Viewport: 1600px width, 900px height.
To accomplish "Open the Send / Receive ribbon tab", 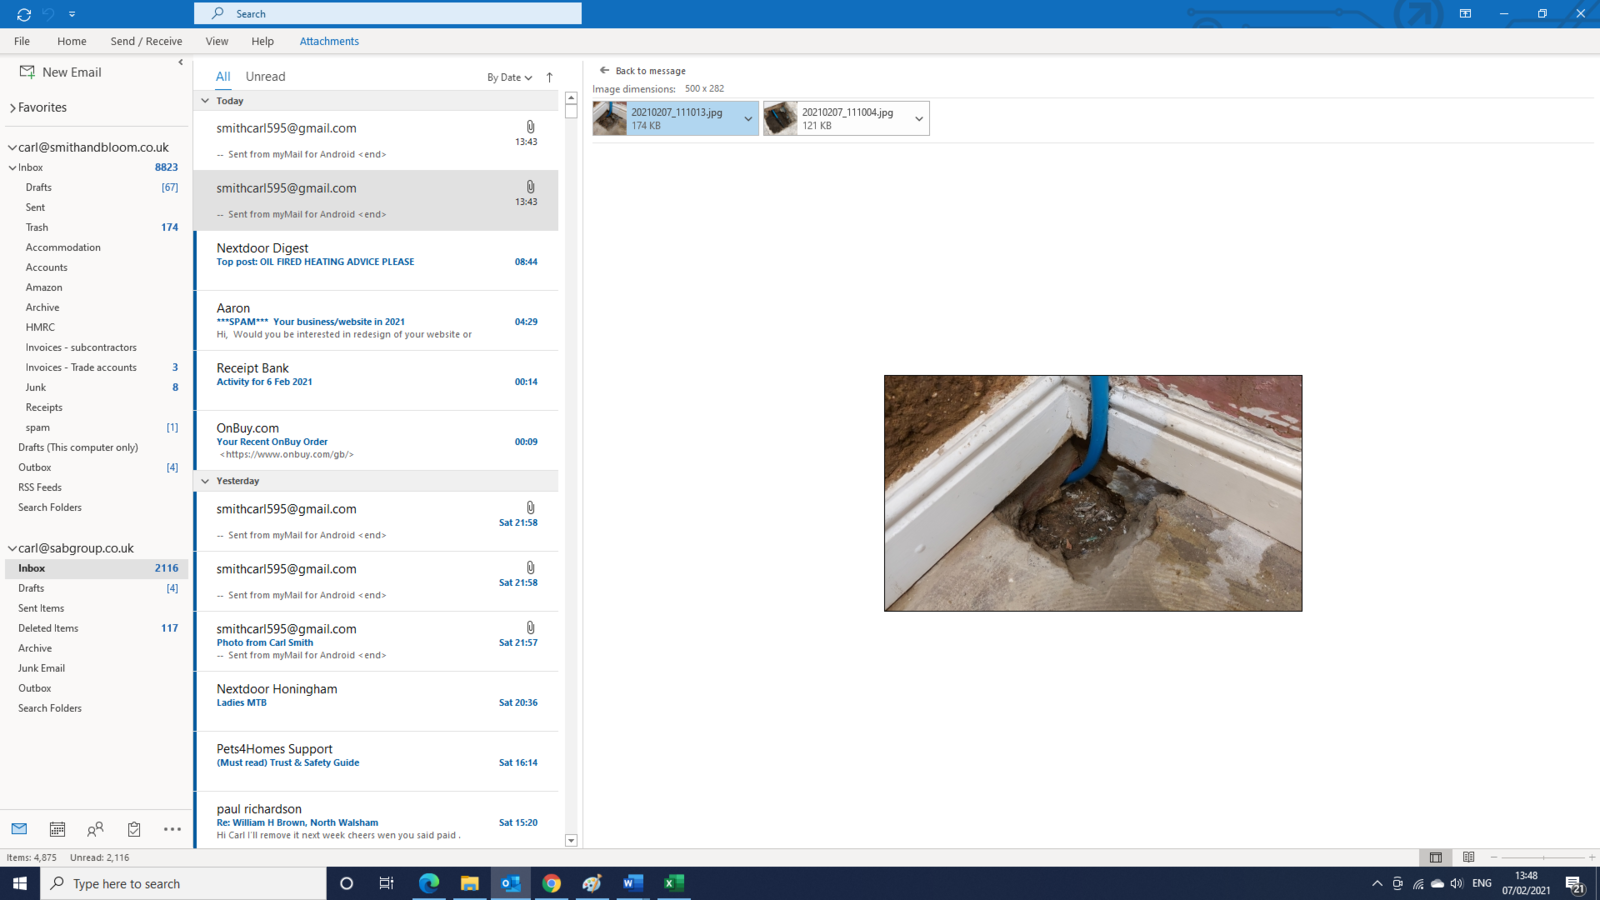I will pyautogui.click(x=146, y=41).
